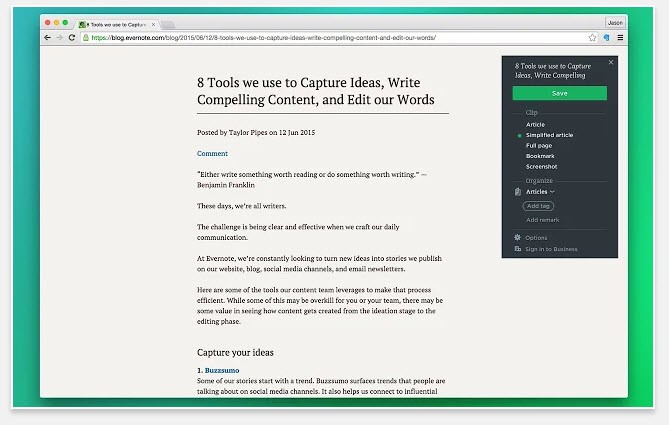Click 'Posted by Taylor Pipes on 12 Jun 2015'
The height and width of the screenshot is (425, 669).
coord(256,132)
